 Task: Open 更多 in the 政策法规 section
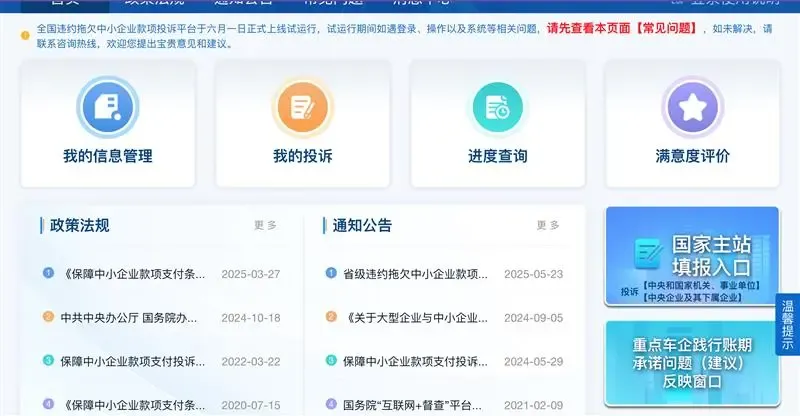266,226
